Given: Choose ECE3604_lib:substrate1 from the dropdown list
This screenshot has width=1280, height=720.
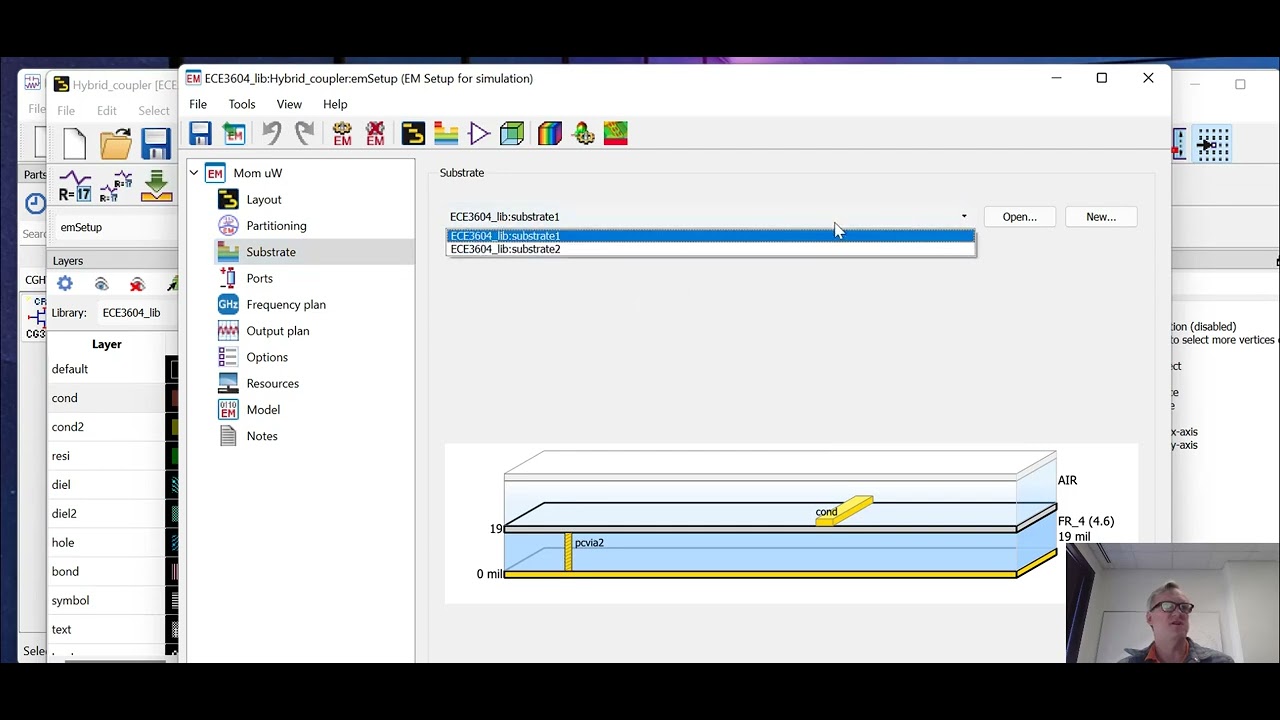Looking at the screenshot, I should tap(711, 236).
